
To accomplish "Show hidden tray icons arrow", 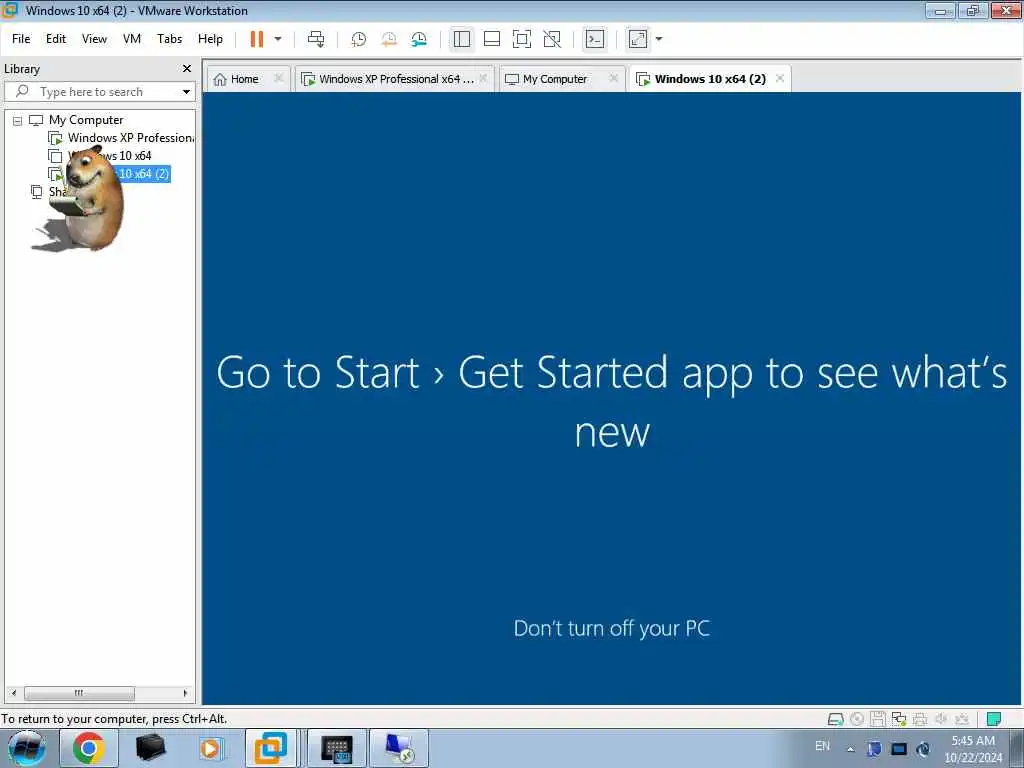I will 850,749.
